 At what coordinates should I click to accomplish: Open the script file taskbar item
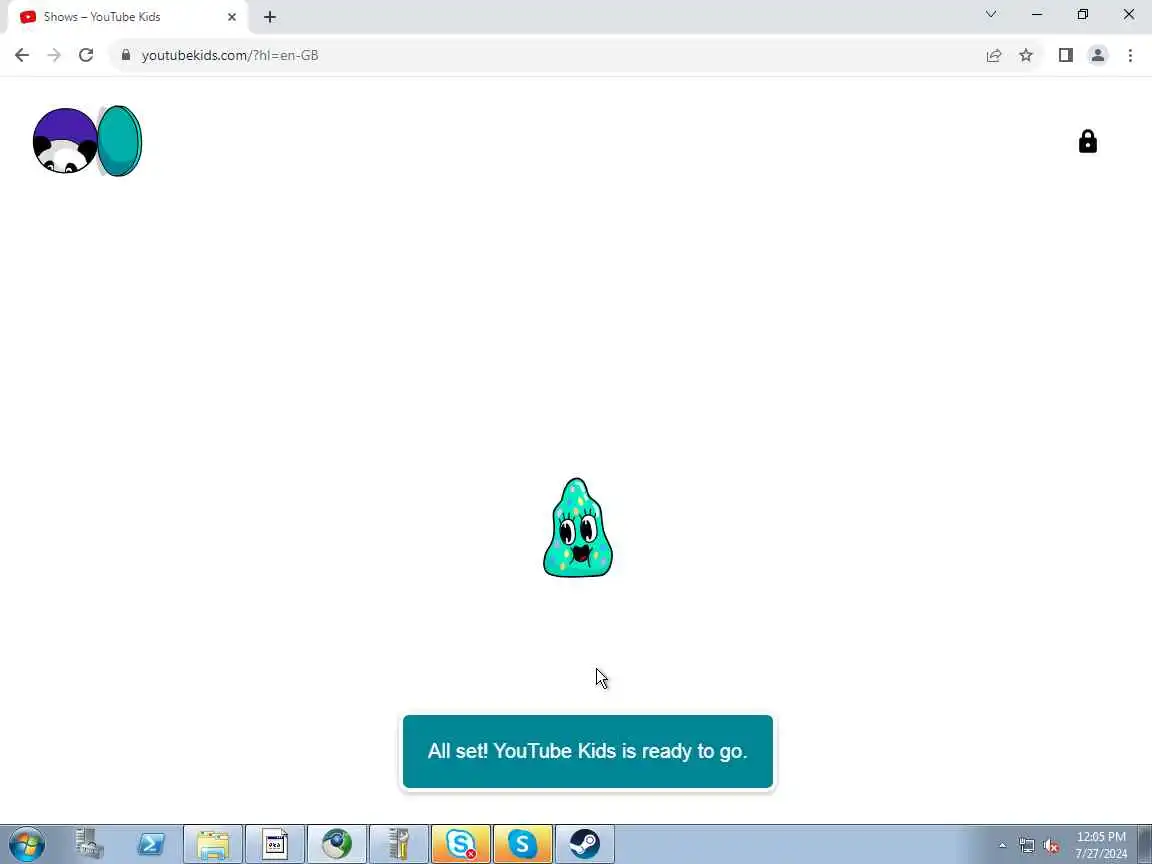coord(275,844)
